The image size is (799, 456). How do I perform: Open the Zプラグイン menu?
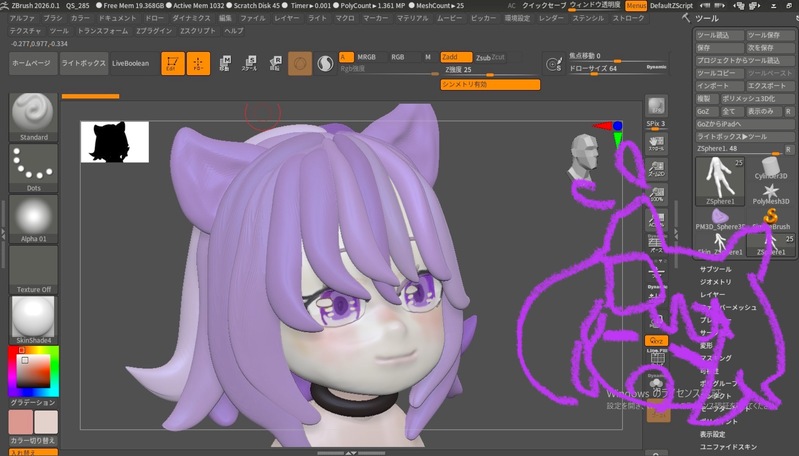click(154, 31)
